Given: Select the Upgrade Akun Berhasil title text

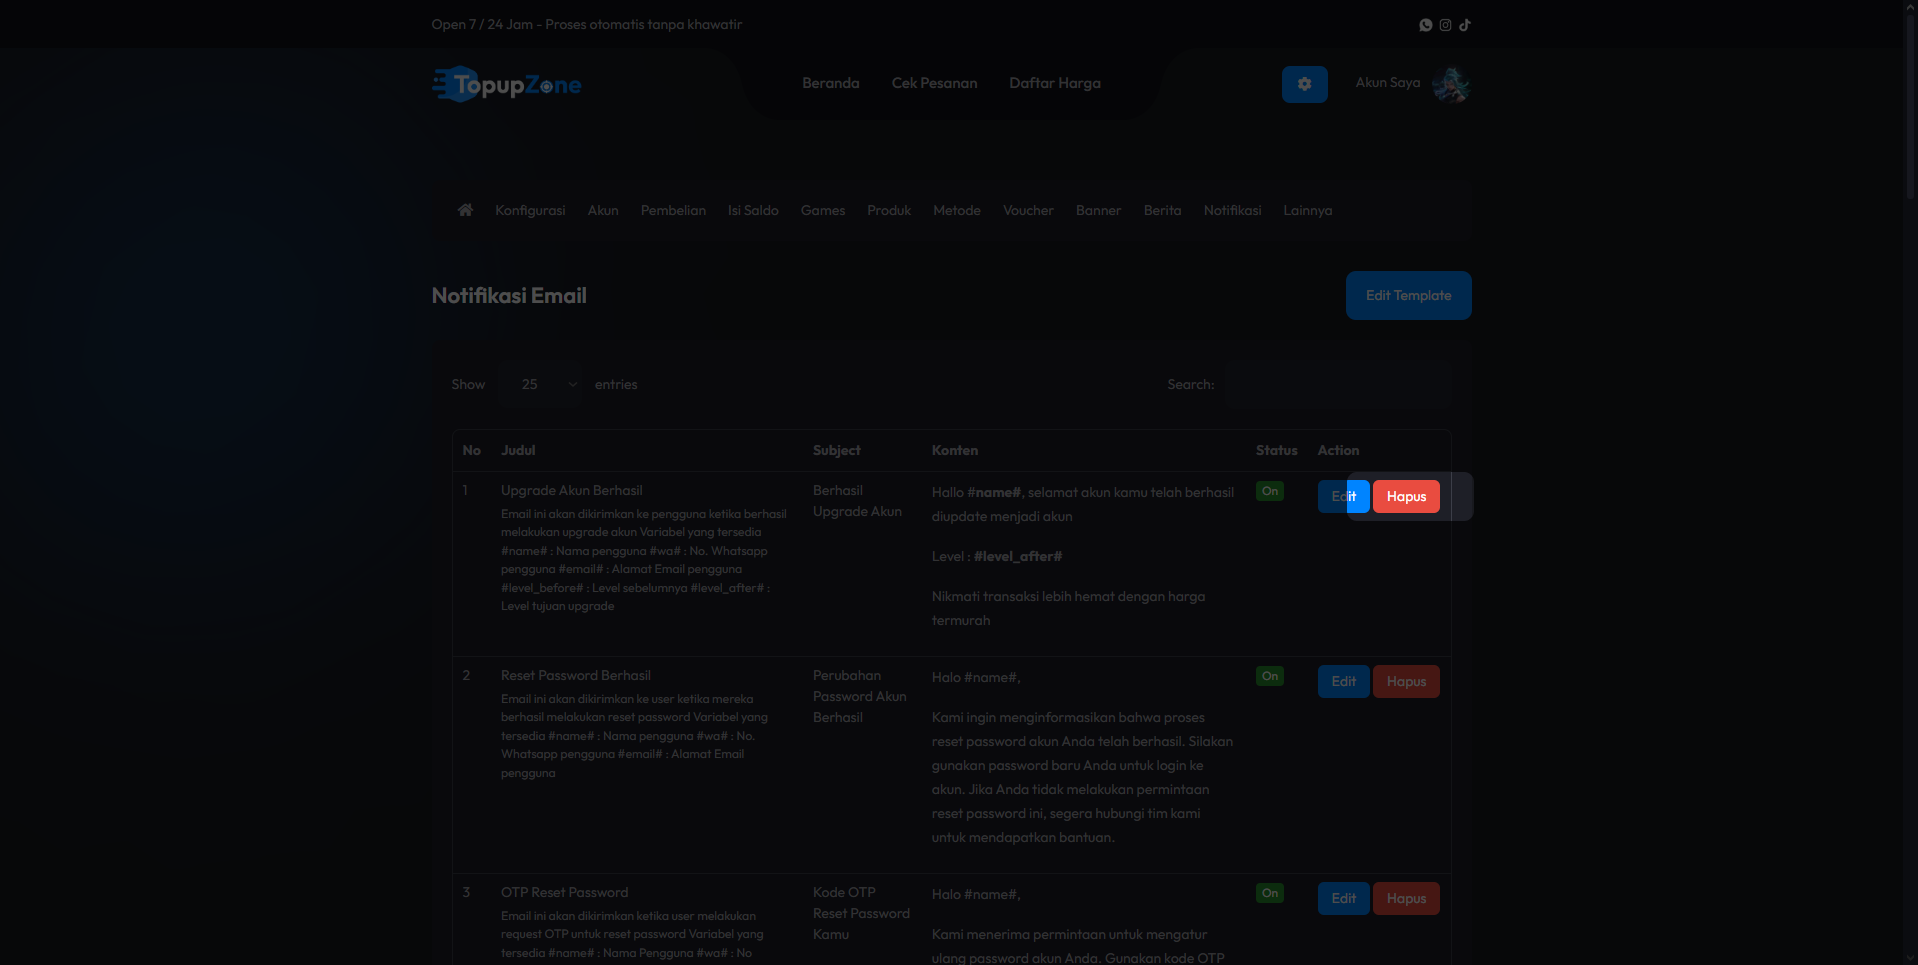Looking at the screenshot, I should pos(571,490).
